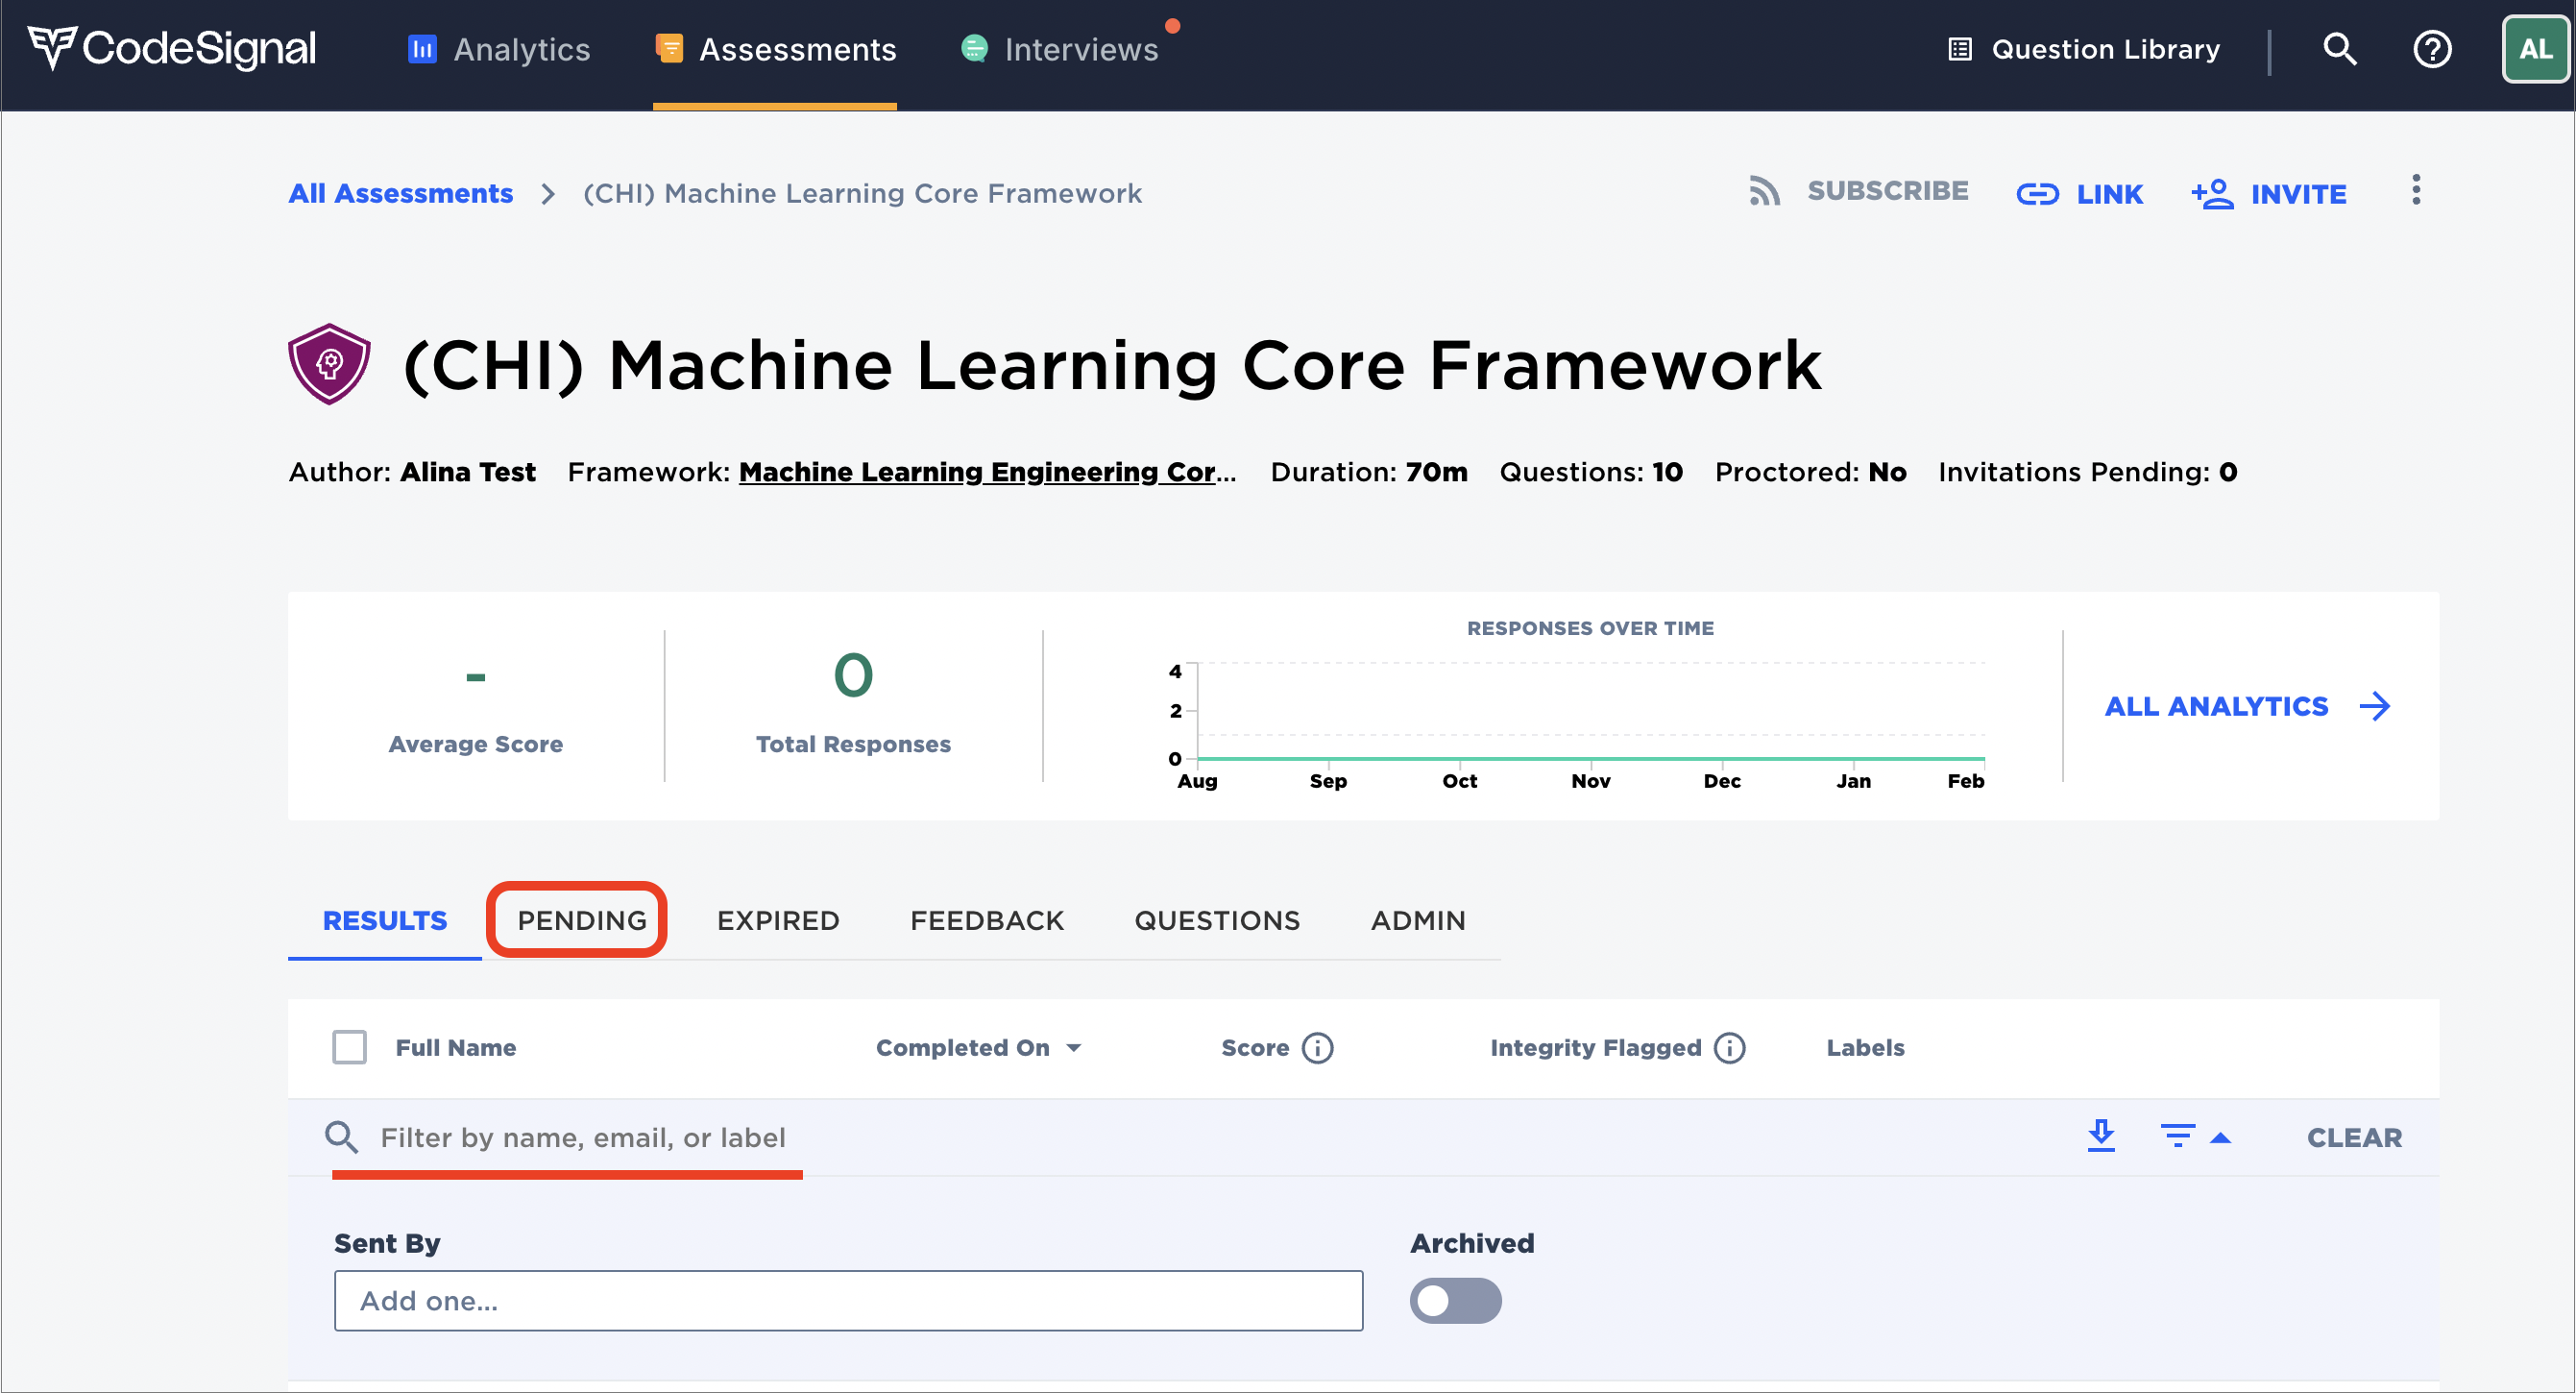Image resolution: width=2576 pixels, height=1393 pixels.
Task: Click the search magnifier in top bar
Action: click(2340, 49)
